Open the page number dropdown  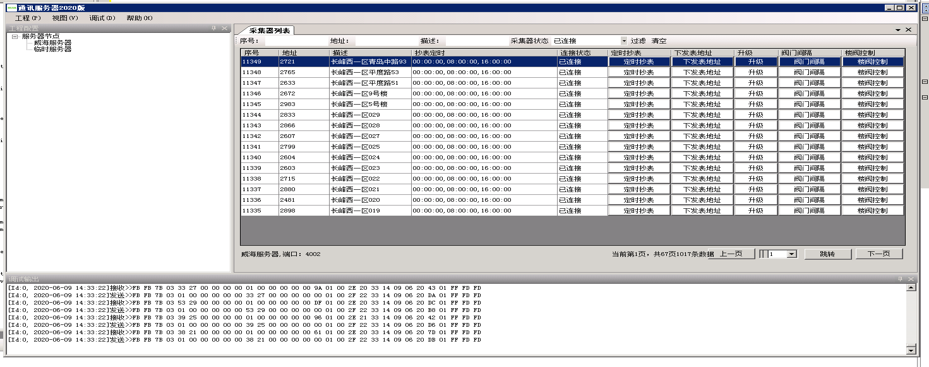pyautogui.click(x=793, y=254)
